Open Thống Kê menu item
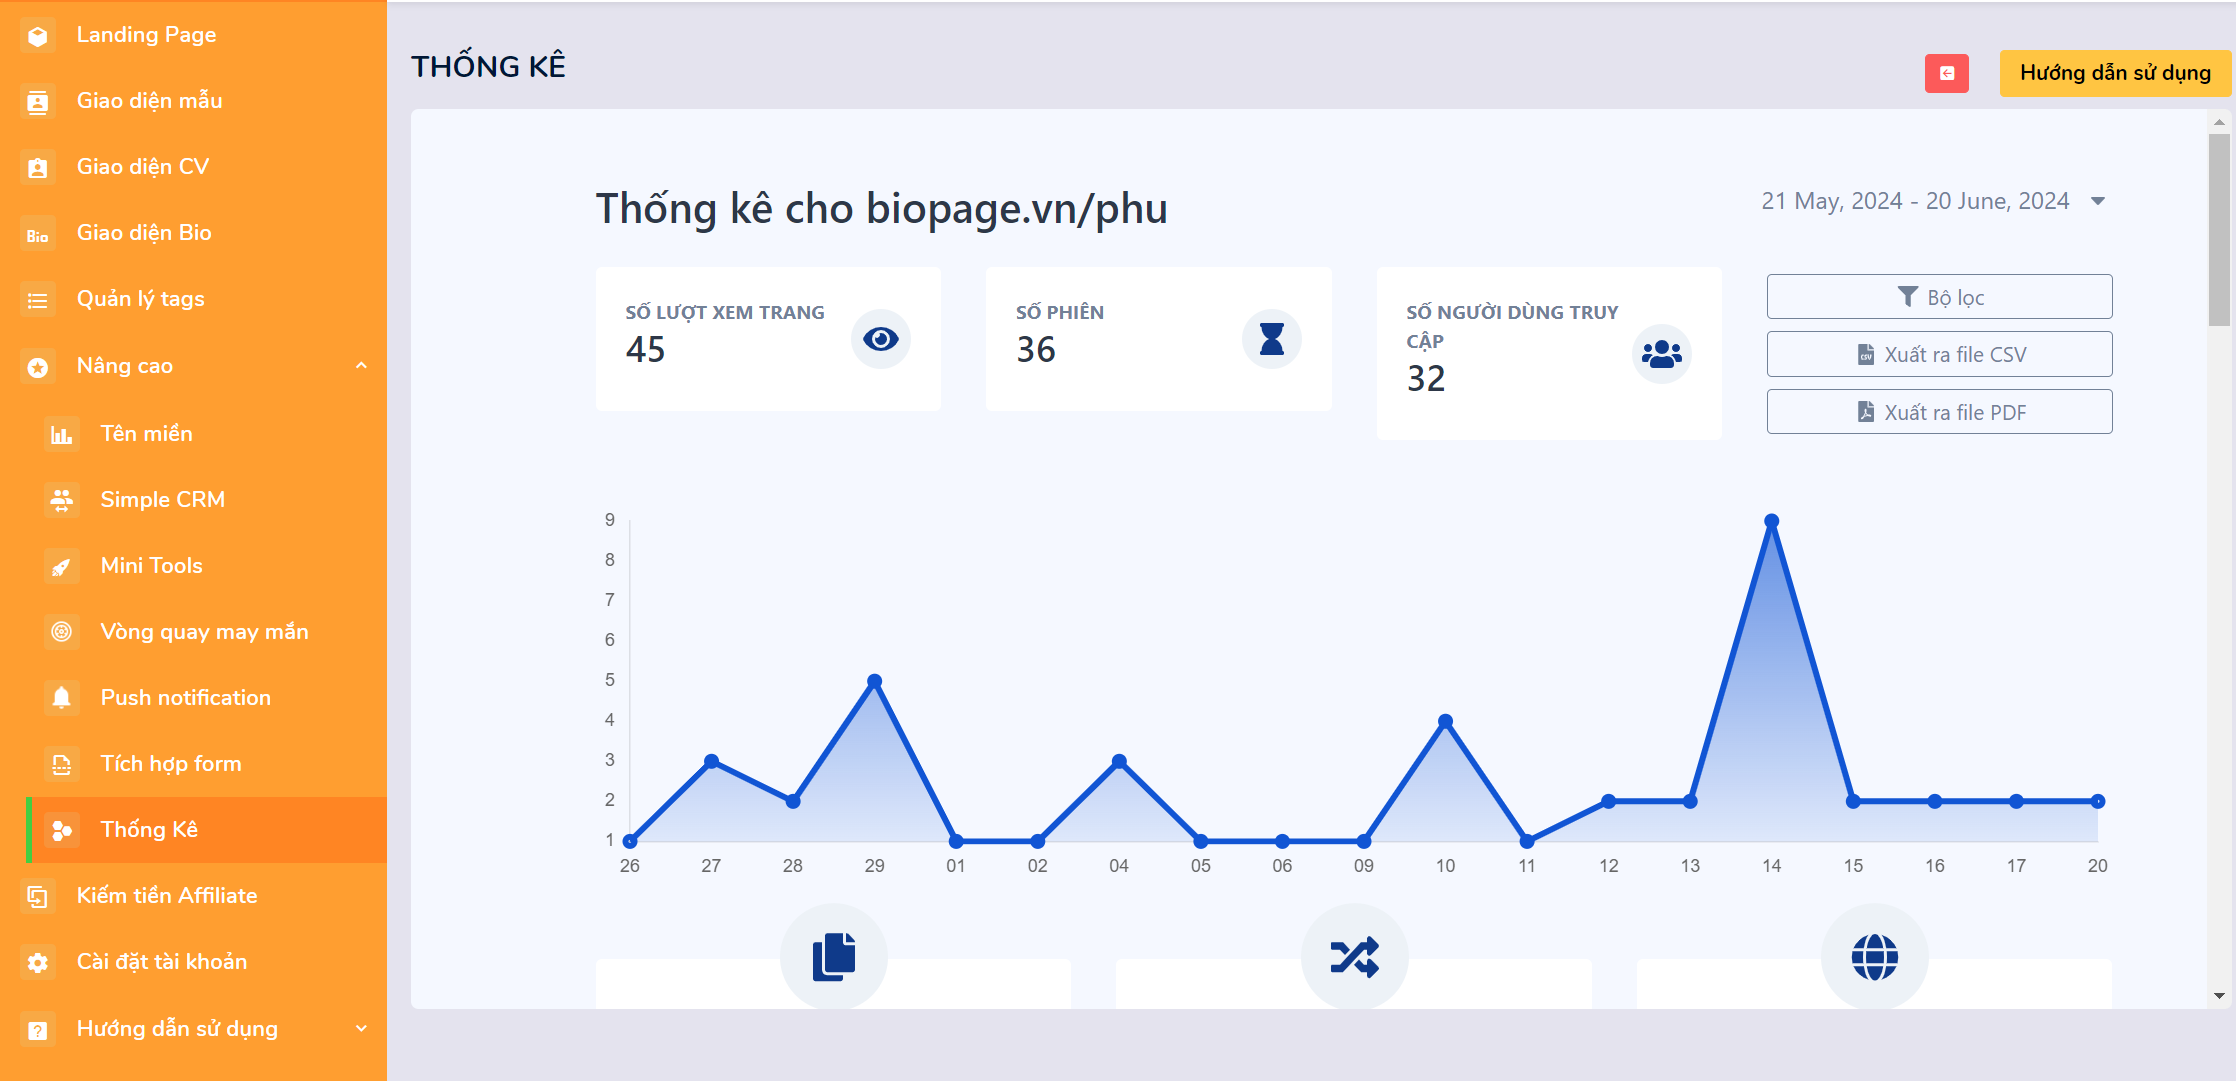The height and width of the screenshot is (1081, 2236). (205, 830)
